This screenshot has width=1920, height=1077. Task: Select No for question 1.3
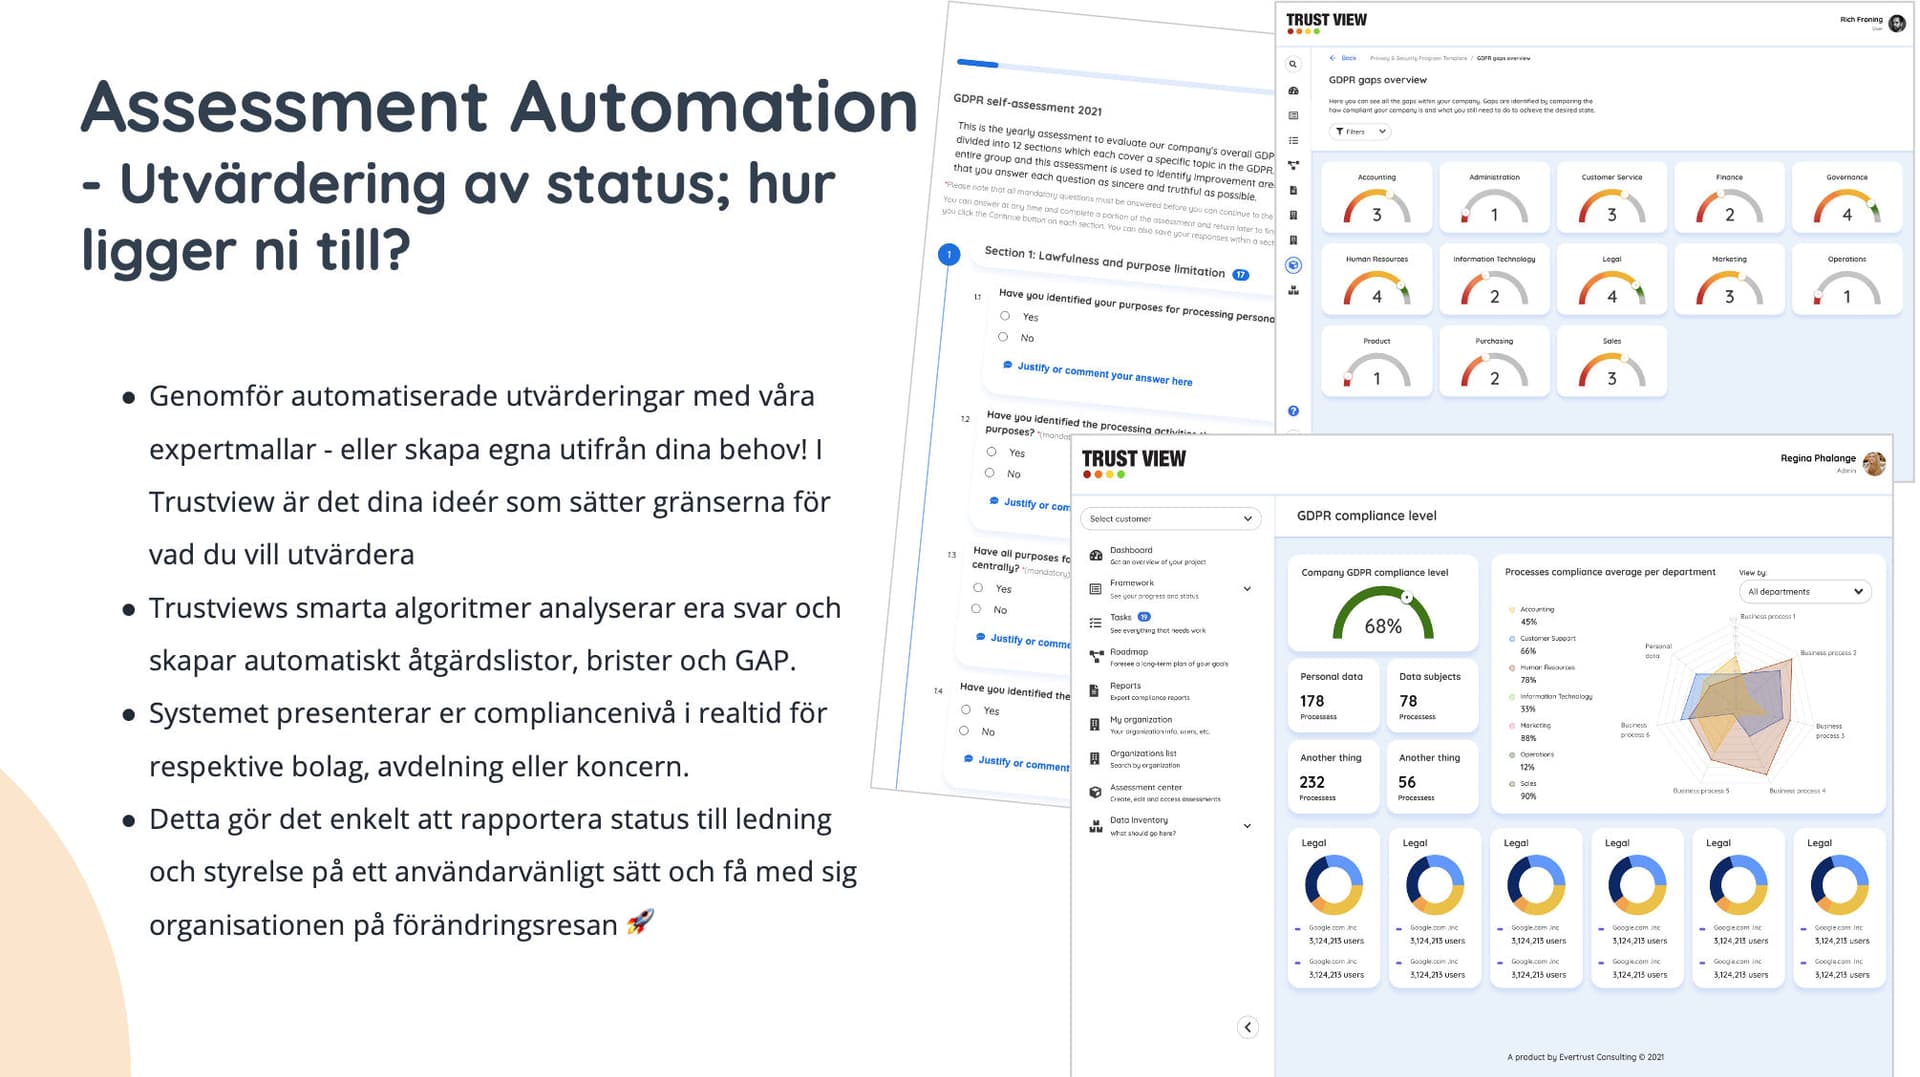(x=976, y=608)
